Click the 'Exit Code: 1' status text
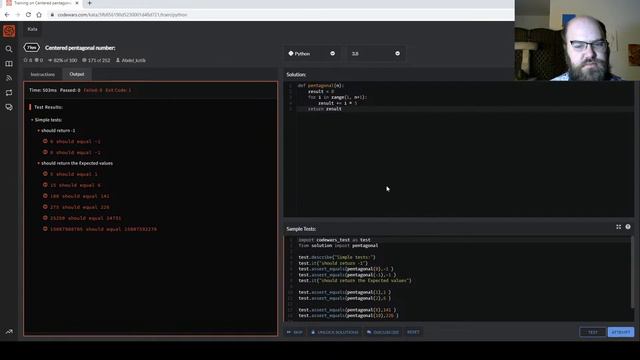 pyautogui.click(x=118, y=90)
